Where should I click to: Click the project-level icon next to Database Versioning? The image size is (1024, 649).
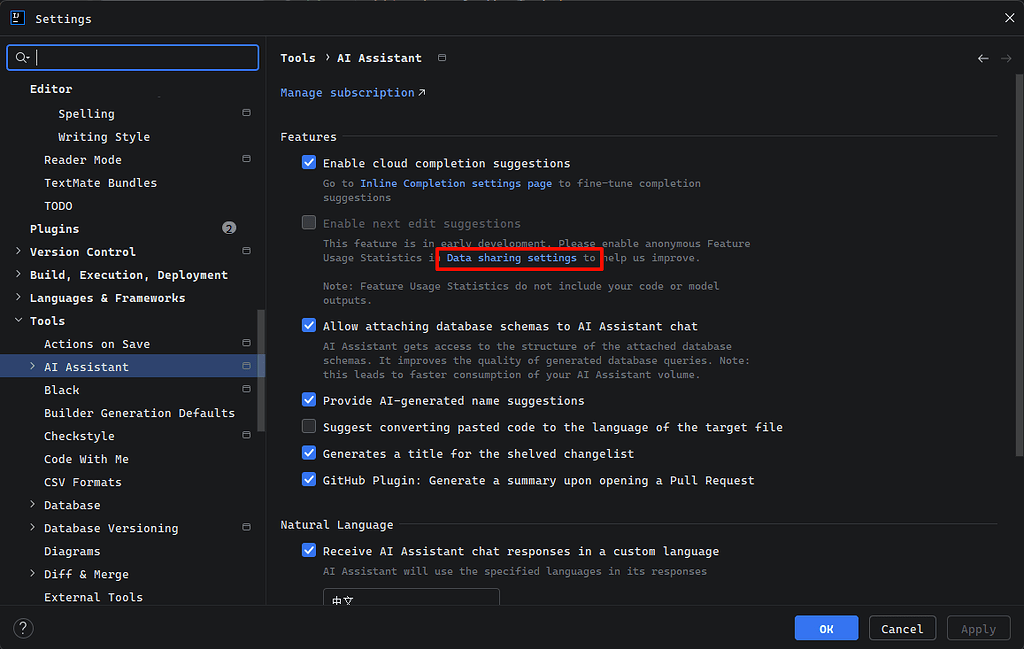click(246, 527)
